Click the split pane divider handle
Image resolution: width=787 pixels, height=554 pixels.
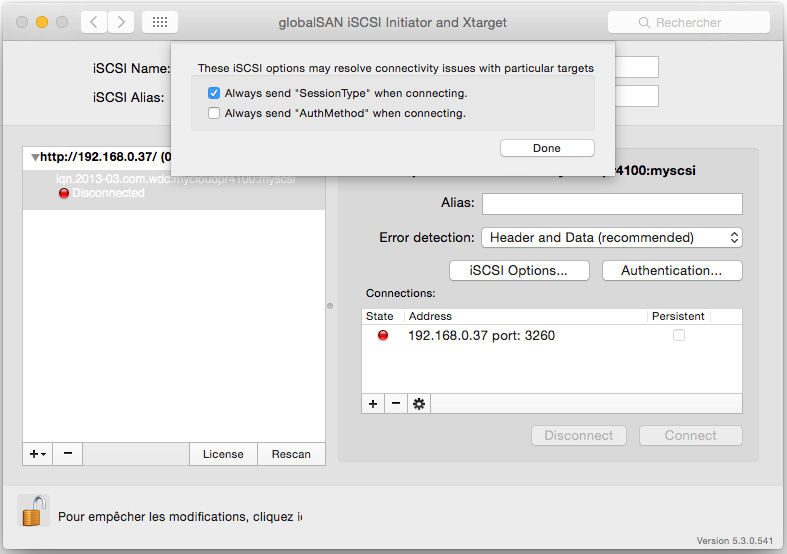330,306
